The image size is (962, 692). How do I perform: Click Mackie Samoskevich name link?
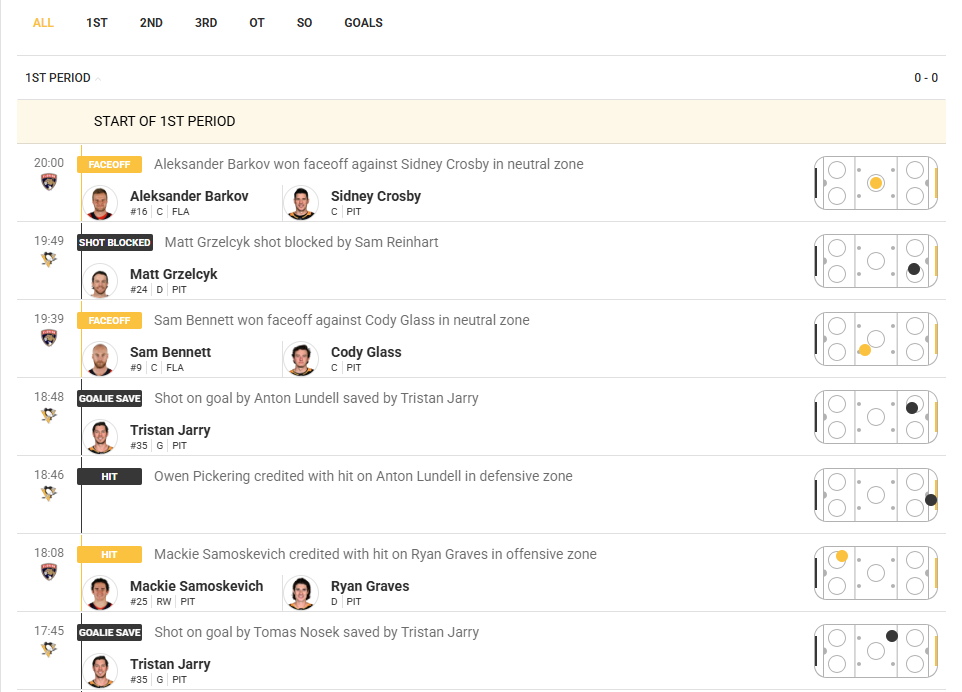(x=196, y=586)
